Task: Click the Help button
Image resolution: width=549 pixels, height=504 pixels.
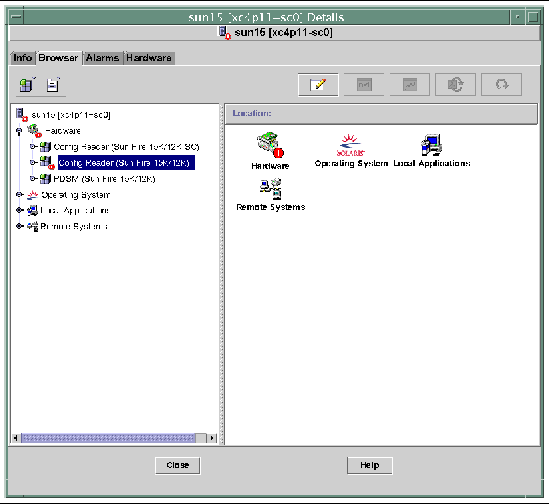Action: 370,465
